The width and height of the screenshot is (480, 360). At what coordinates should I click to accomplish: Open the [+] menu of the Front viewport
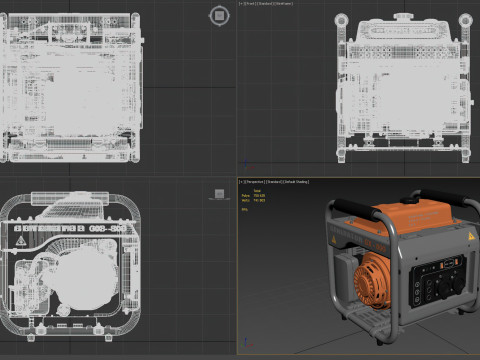pos(241,4)
